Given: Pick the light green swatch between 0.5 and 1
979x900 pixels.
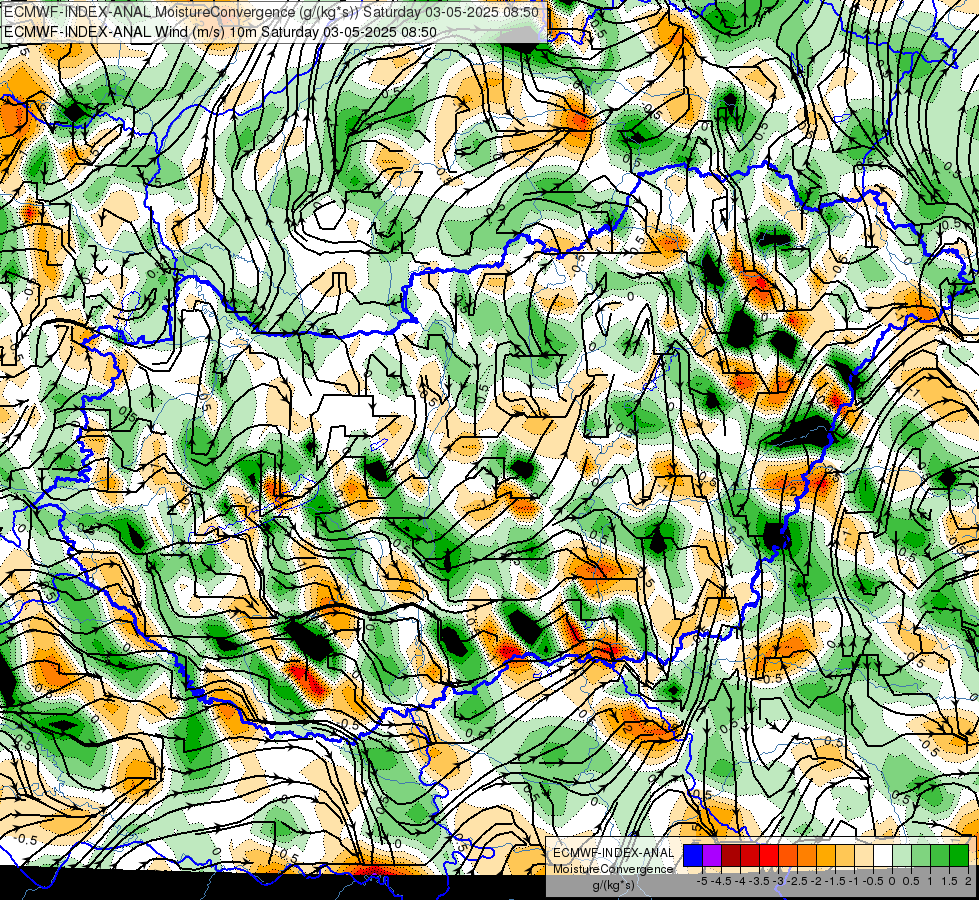Looking at the screenshot, I should 921,855.
